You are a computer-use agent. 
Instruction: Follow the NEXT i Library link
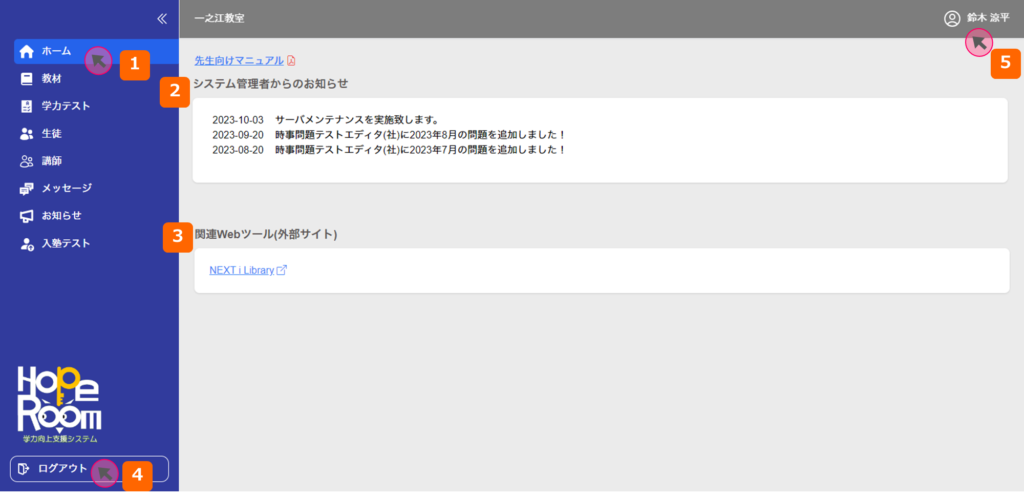[x=241, y=270]
